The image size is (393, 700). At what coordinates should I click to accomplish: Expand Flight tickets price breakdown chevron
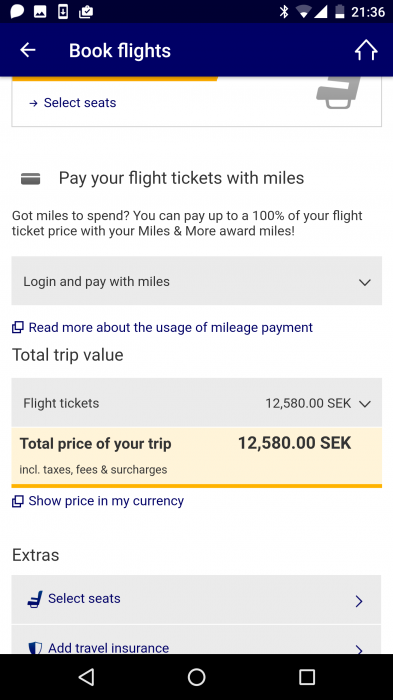(x=365, y=404)
